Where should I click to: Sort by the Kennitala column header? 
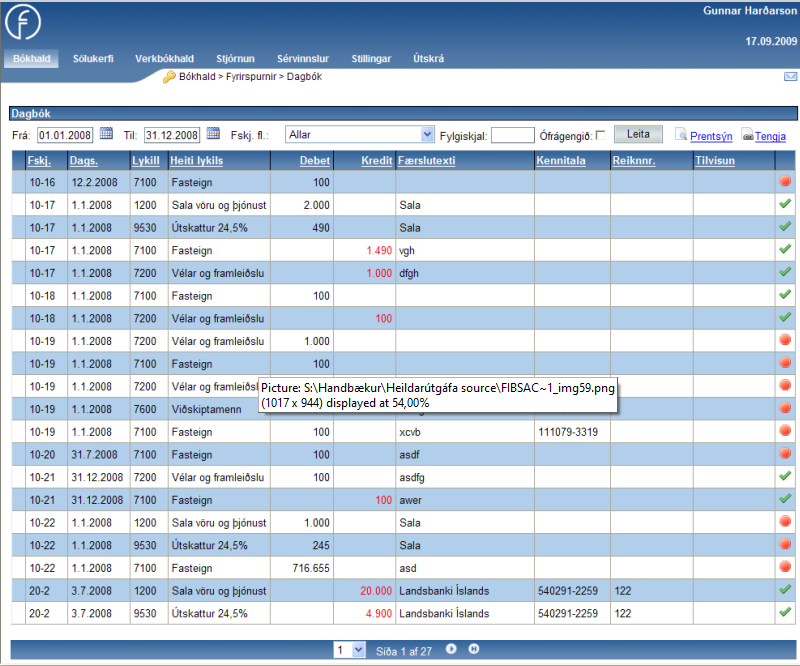tap(560, 160)
